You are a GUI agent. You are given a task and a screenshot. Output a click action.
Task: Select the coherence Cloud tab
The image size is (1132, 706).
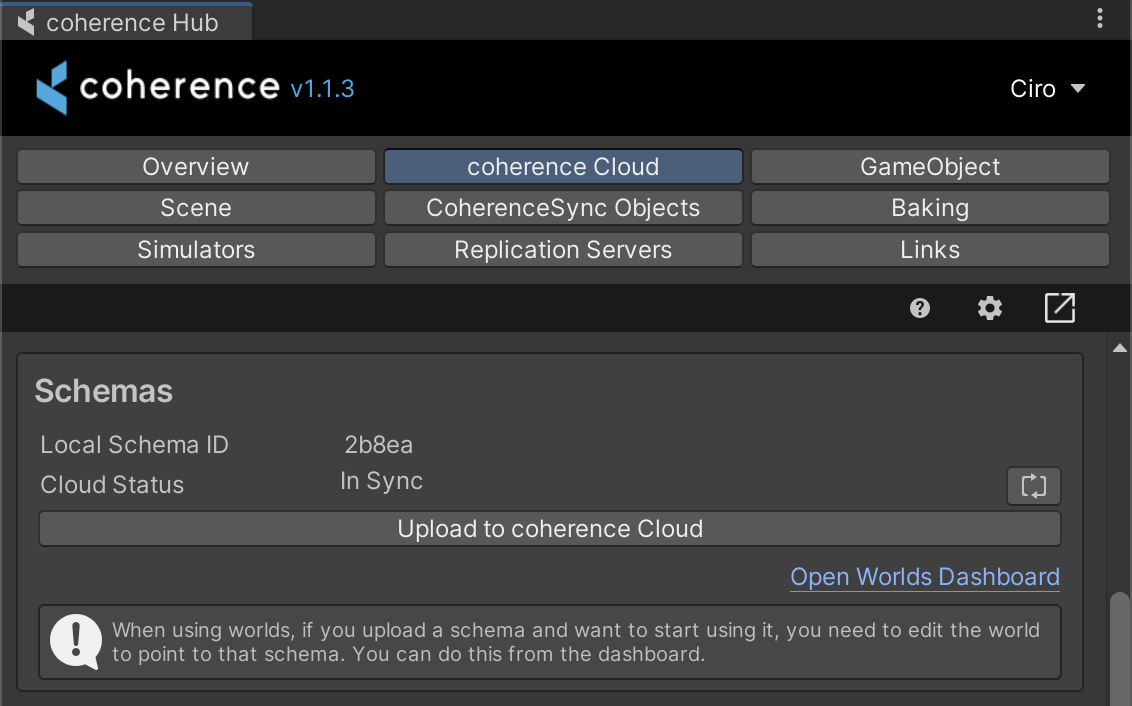coord(563,167)
